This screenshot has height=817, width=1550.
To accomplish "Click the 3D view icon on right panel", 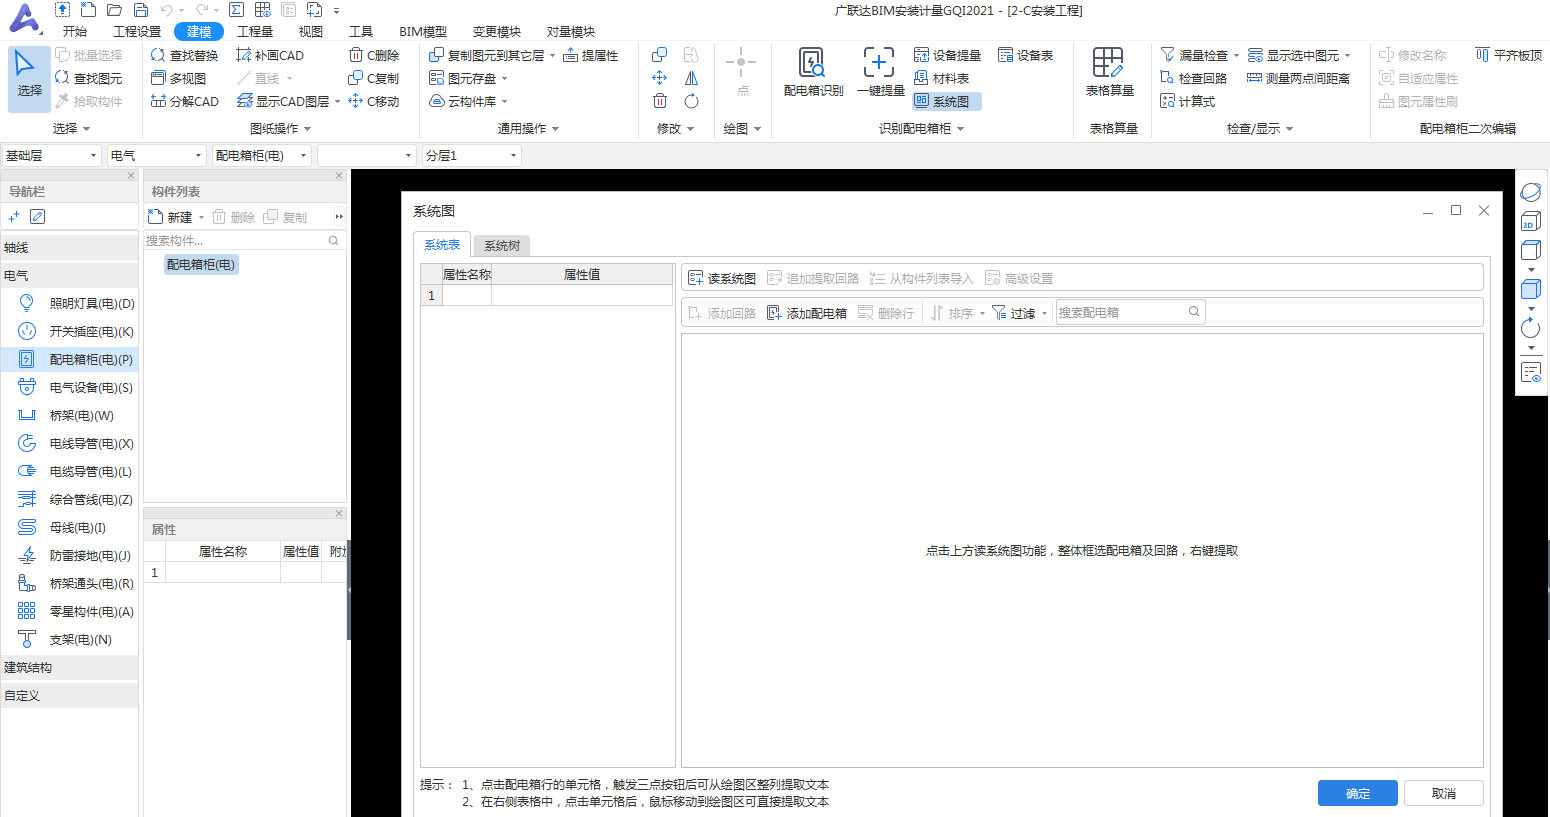I will [x=1531, y=222].
